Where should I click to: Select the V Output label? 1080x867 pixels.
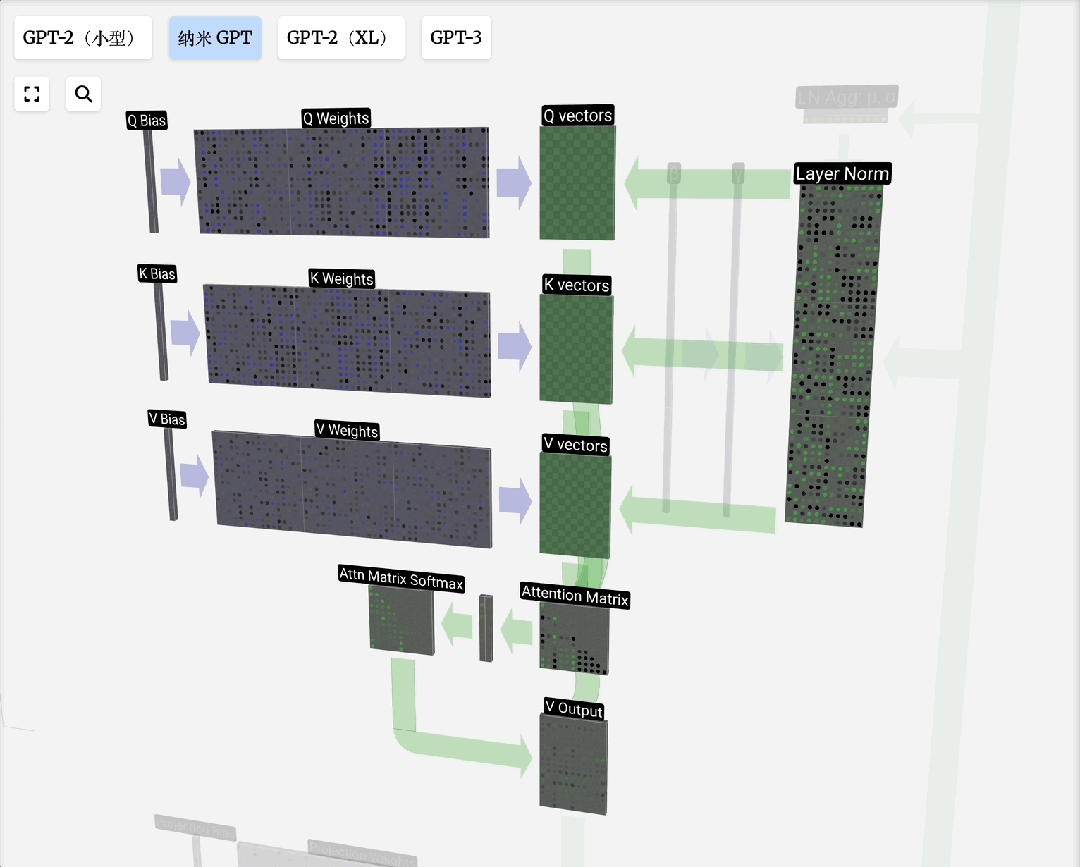click(x=574, y=709)
